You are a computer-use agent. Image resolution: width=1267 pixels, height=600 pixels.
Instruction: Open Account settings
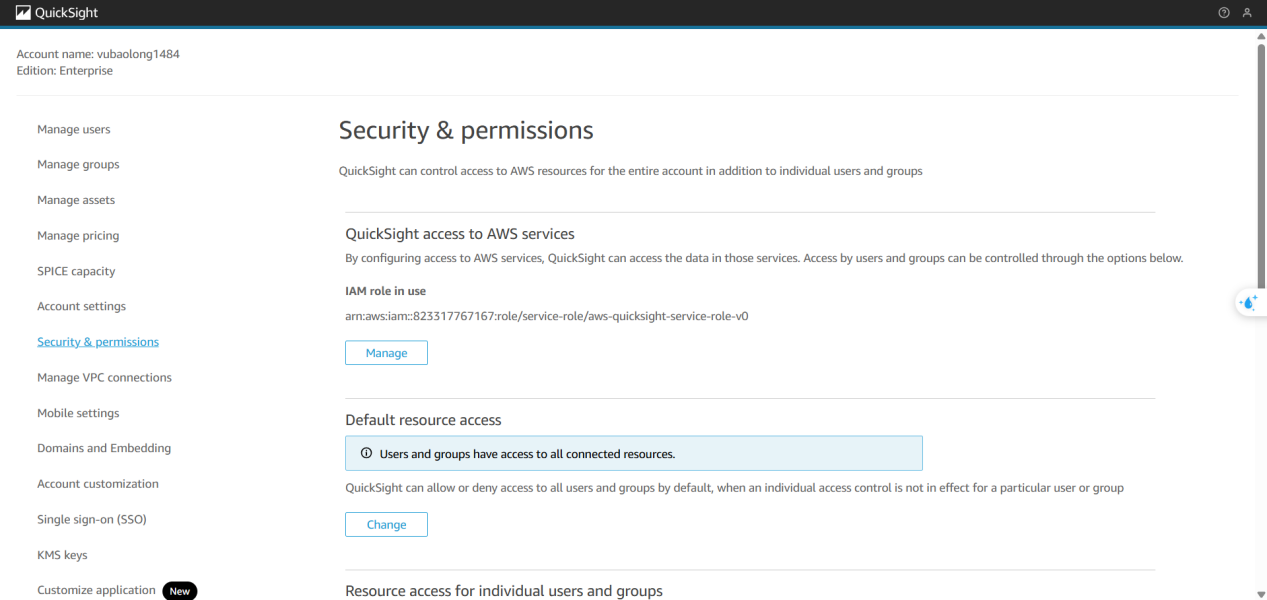[x=81, y=306]
